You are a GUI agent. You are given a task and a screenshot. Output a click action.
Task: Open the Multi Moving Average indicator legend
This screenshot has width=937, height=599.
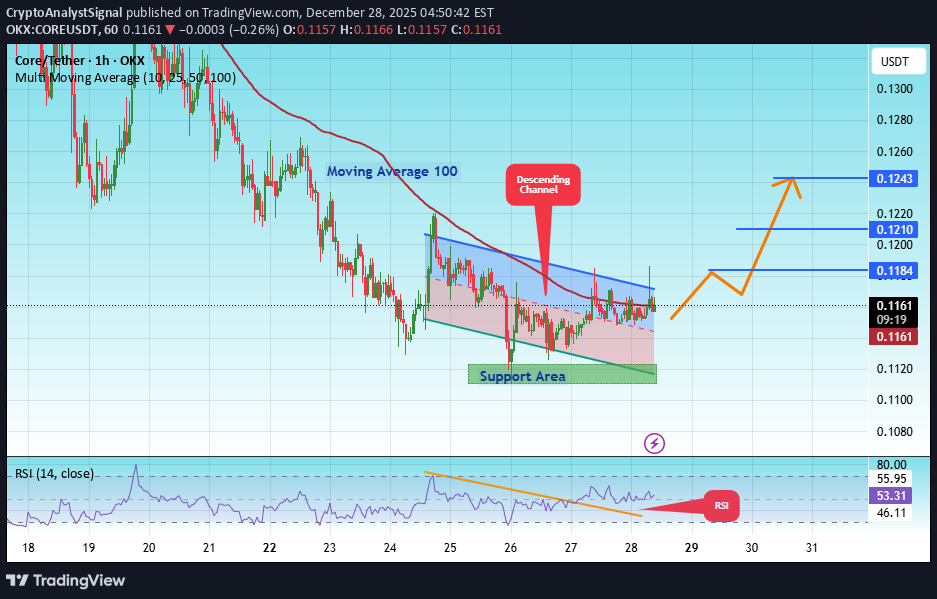[x=126, y=78]
